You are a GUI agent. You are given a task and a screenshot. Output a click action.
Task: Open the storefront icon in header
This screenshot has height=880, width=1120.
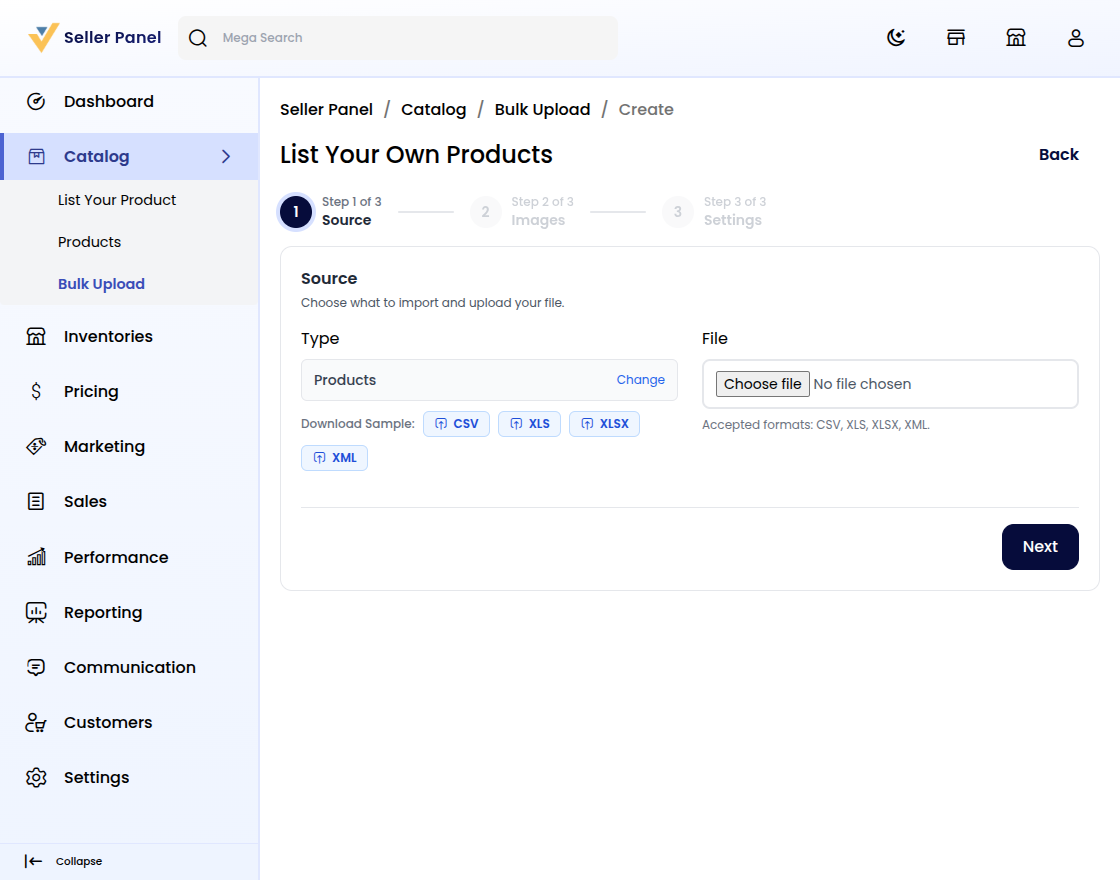point(956,38)
